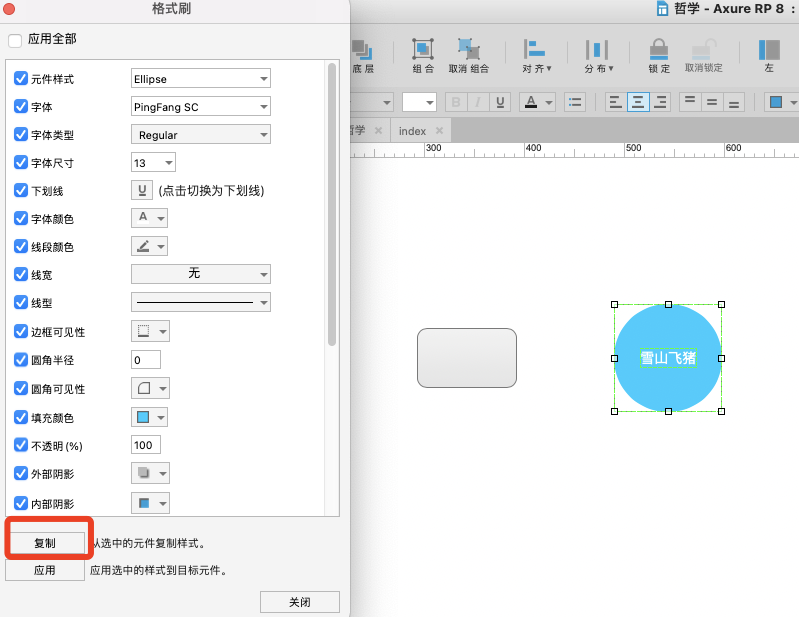Open the 圆角可见性 dropdown
The image size is (799, 617).
(150, 388)
